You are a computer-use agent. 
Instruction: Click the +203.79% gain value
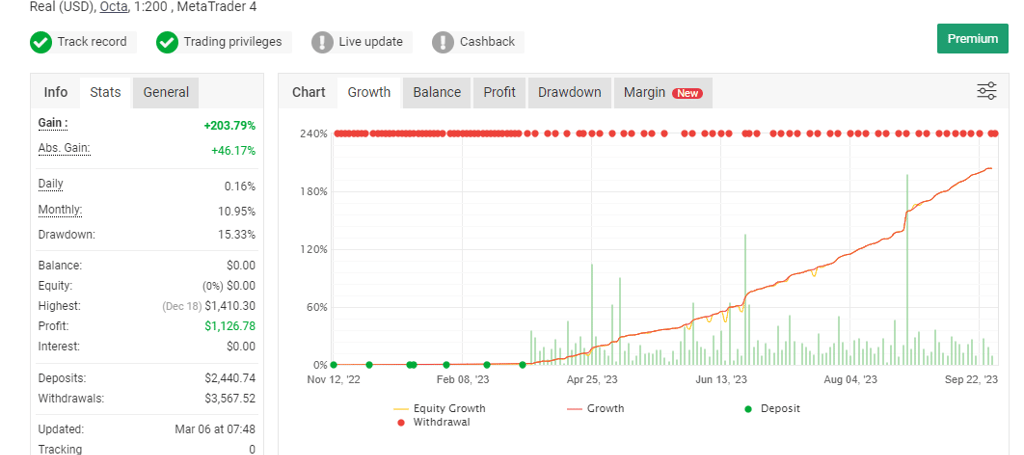point(229,125)
